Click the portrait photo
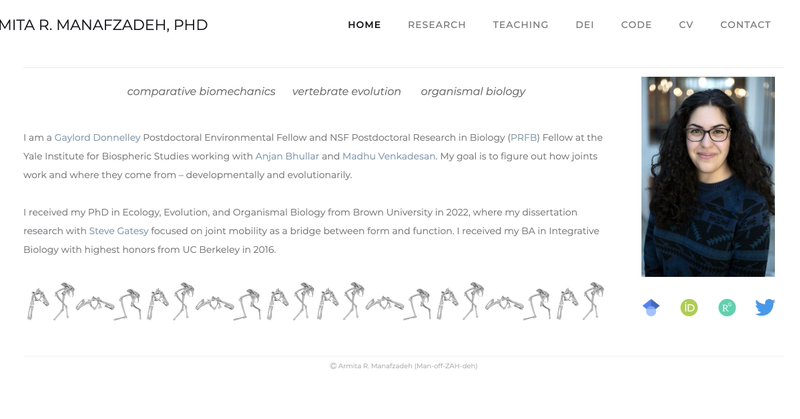This screenshot has height=419, width=800. 708,177
